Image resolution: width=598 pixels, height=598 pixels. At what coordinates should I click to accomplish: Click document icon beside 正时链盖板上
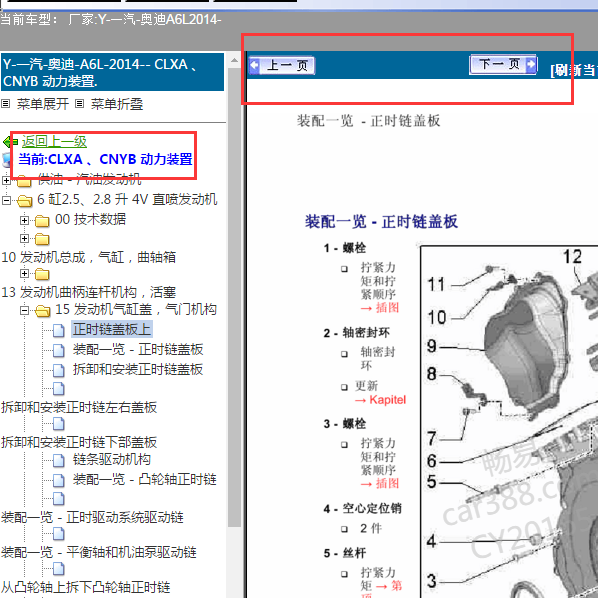(58, 330)
